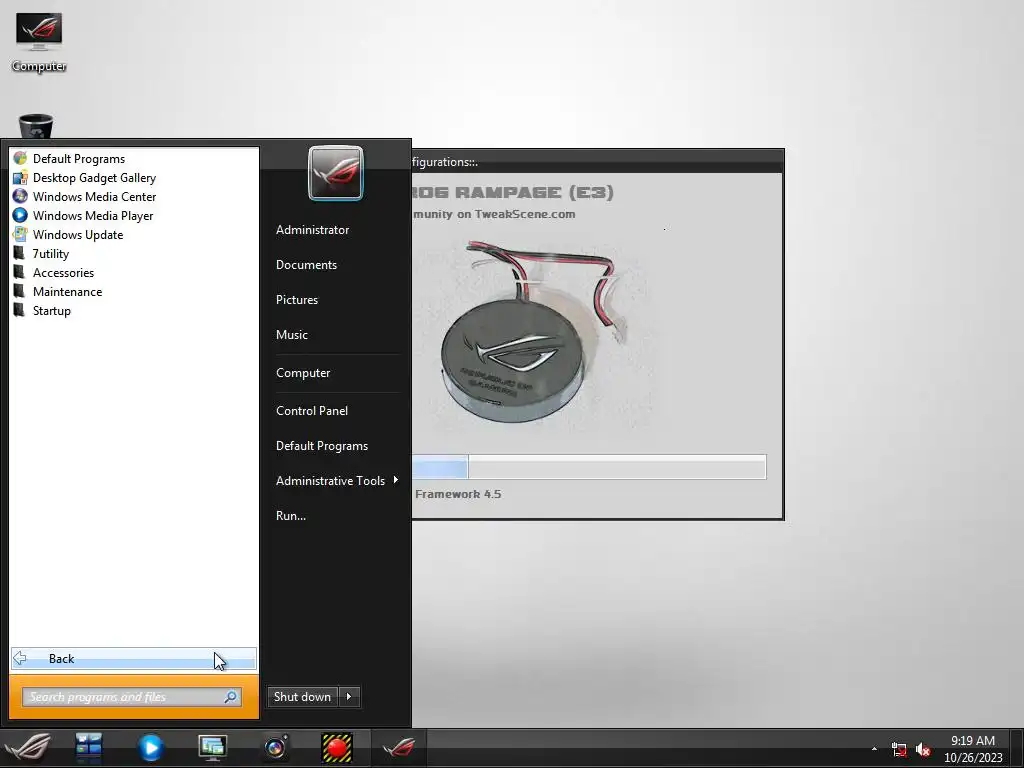1024x768 pixels.
Task: Click the red button hazard taskbar icon
Action: click(337, 748)
